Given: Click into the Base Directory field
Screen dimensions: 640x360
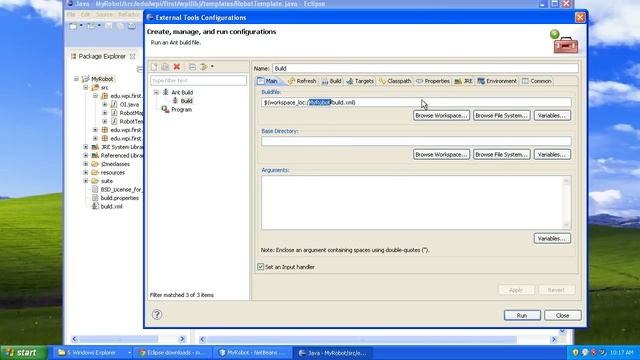Looking at the screenshot, I should [x=416, y=141].
